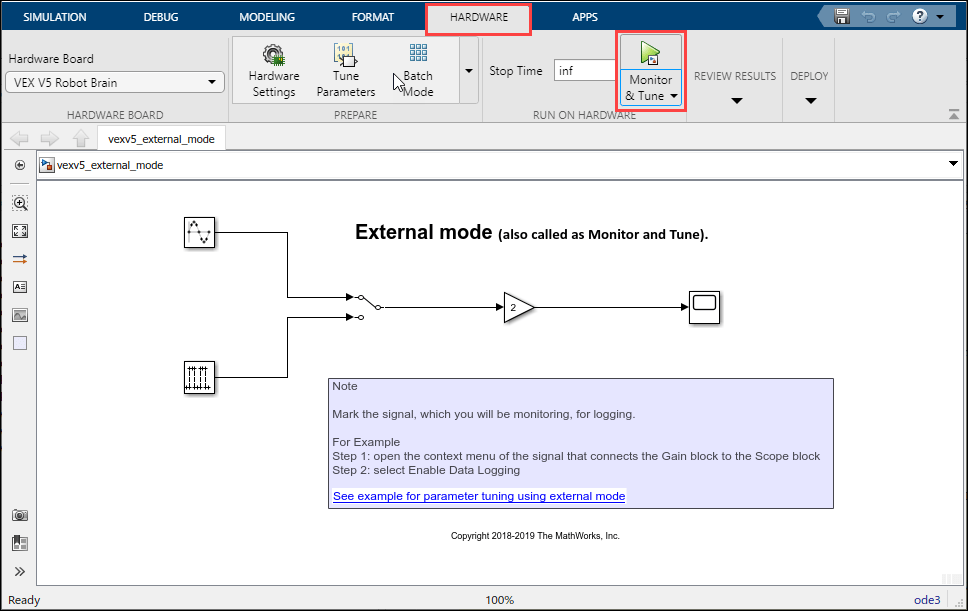
Task: Click the save icon in title toolbar
Action: coord(842,17)
